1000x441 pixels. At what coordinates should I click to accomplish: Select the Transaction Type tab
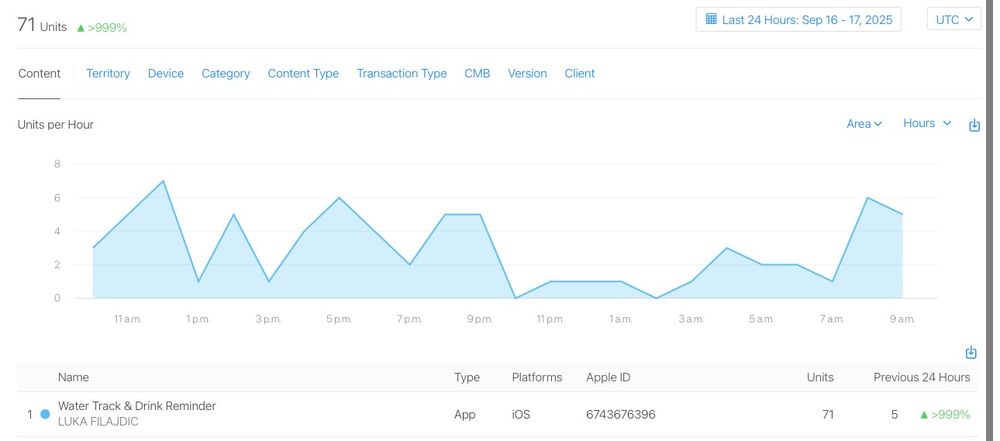coord(402,73)
